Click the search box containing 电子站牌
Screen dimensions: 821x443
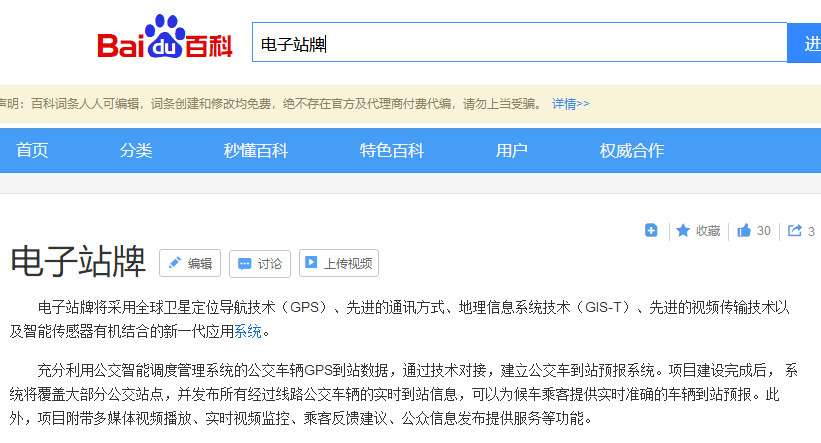click(519, 44)
